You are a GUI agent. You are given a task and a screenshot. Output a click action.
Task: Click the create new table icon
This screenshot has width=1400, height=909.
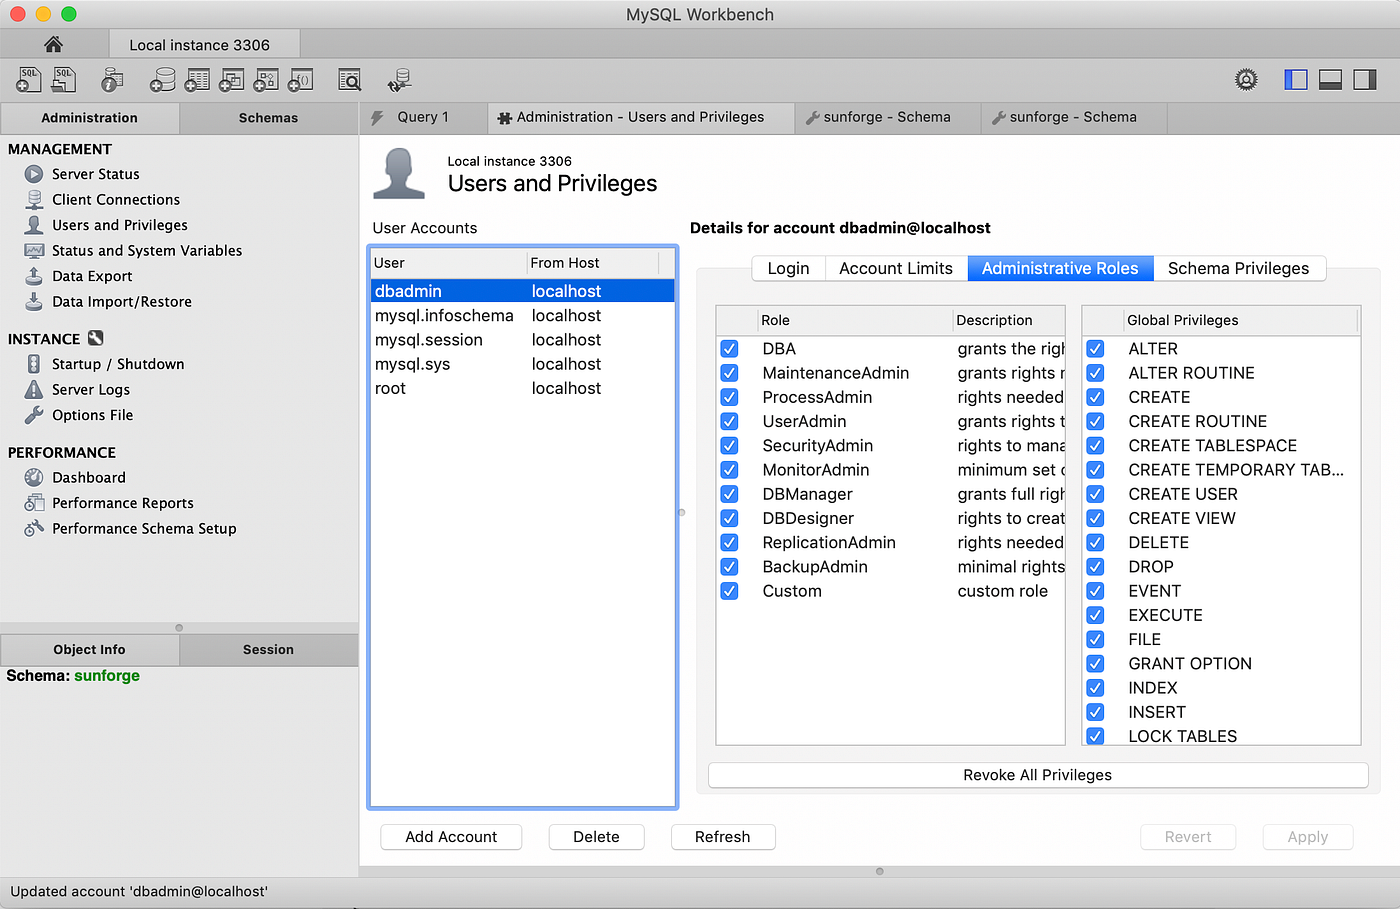tap(198, 80)
